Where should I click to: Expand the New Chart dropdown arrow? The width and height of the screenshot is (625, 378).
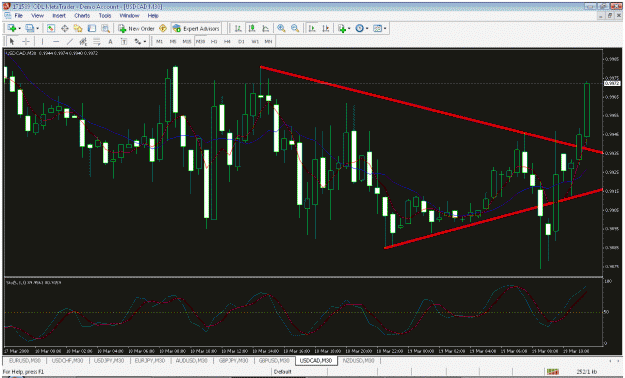coord(19,28)
